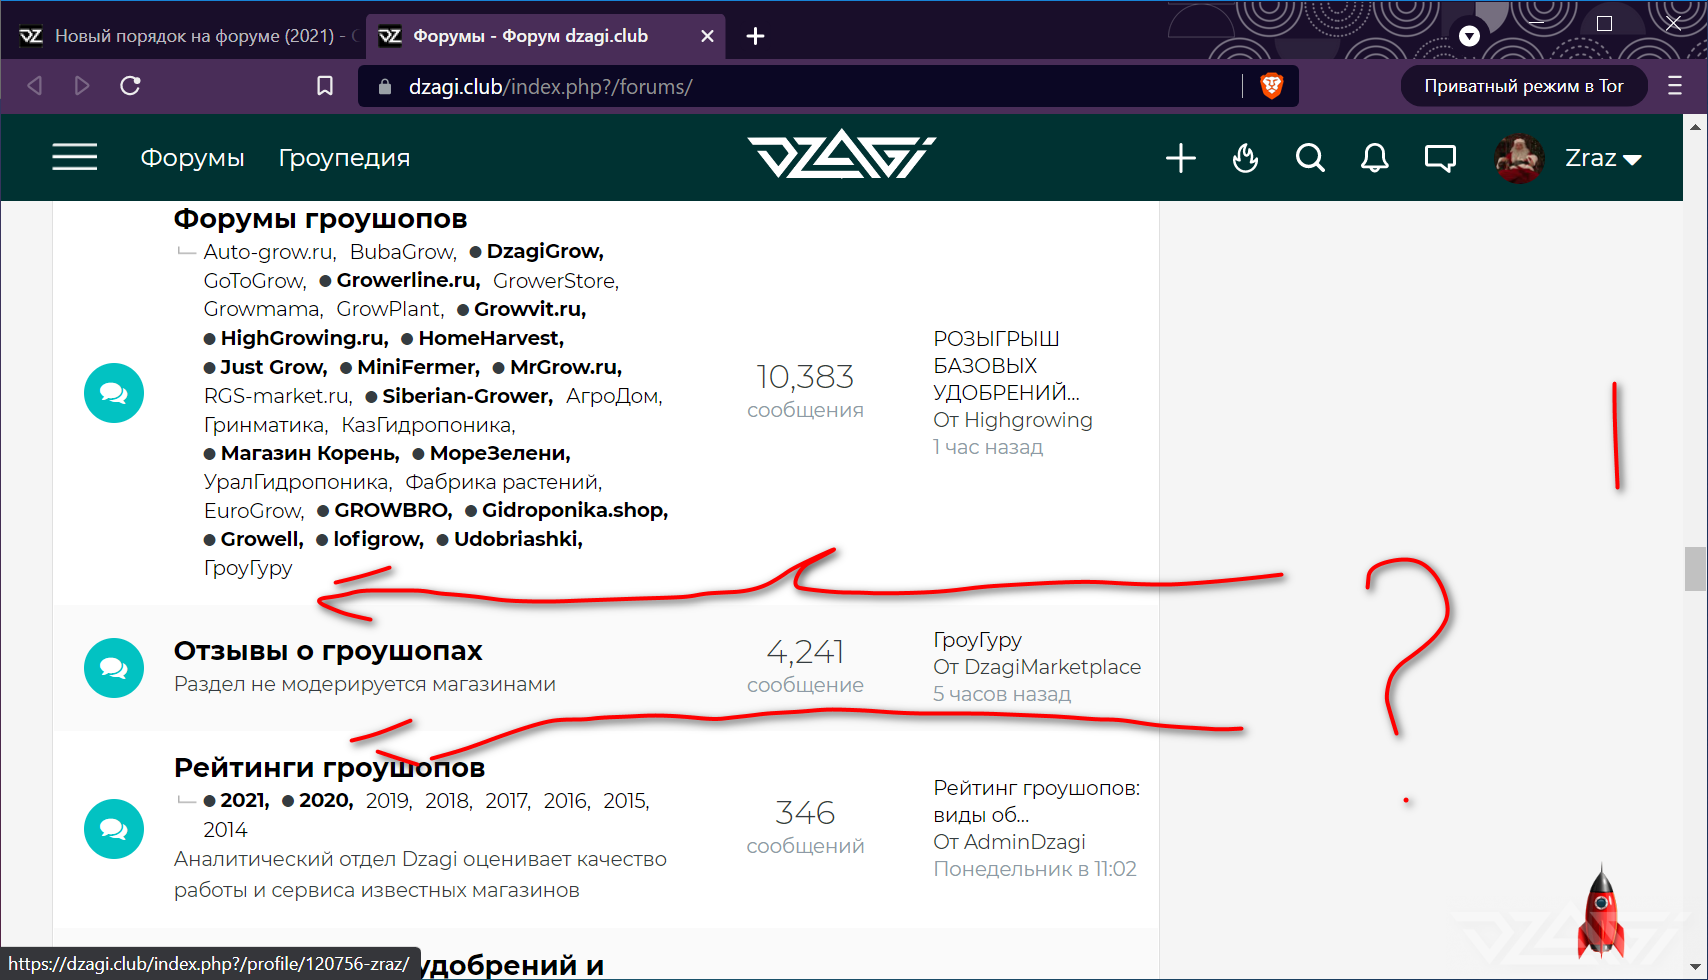Open the GrowerStore subforum

click(555, 281)
